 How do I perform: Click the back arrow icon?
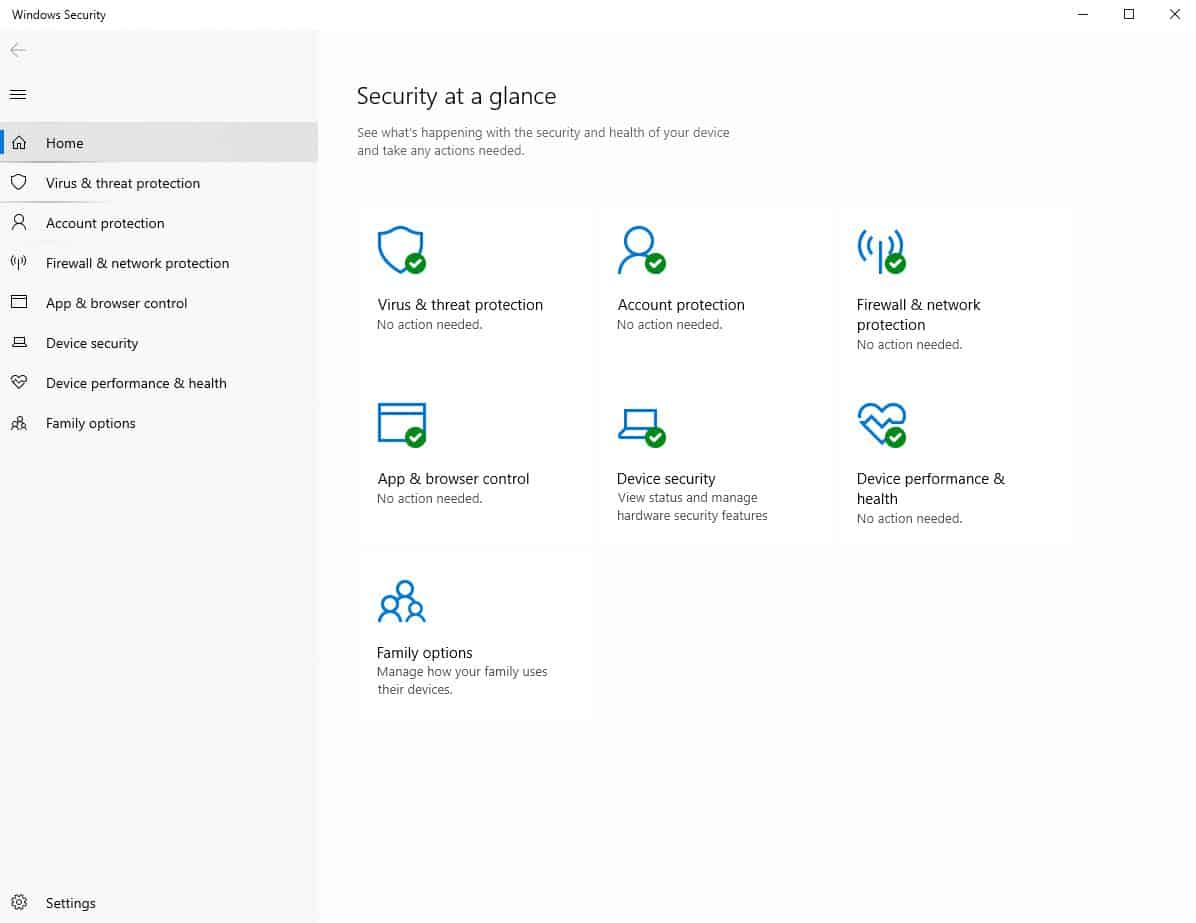[18, 50]
